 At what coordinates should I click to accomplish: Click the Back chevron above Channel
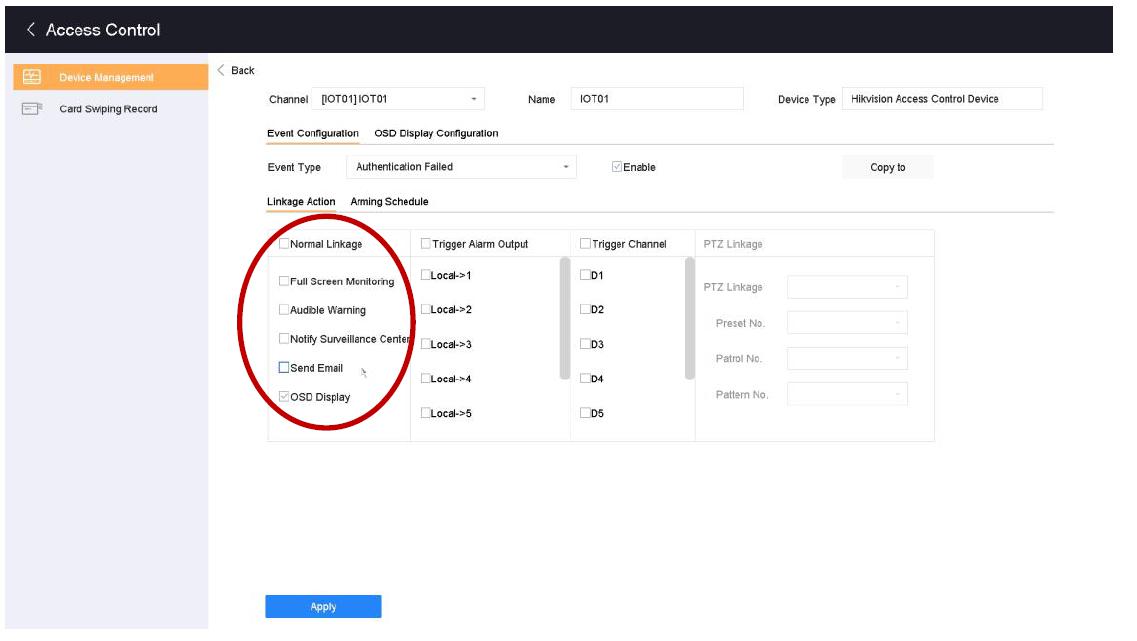221,70
